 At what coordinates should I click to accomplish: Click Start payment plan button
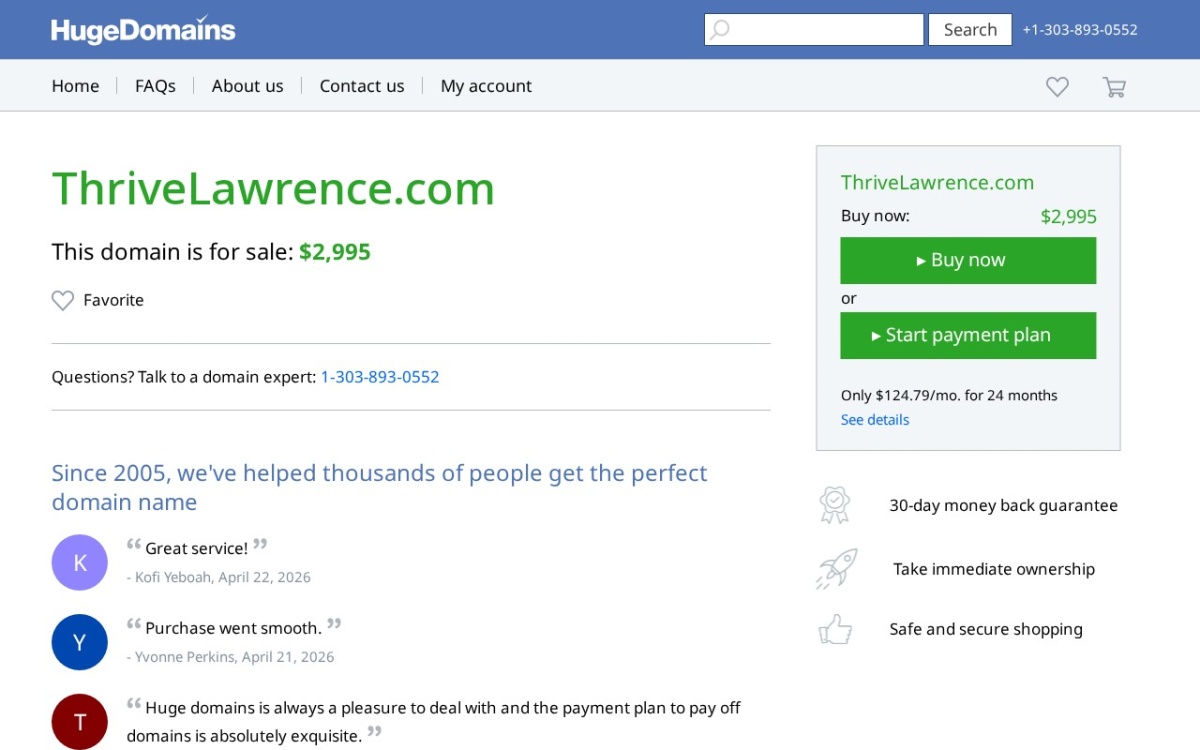tap(968, 335)
